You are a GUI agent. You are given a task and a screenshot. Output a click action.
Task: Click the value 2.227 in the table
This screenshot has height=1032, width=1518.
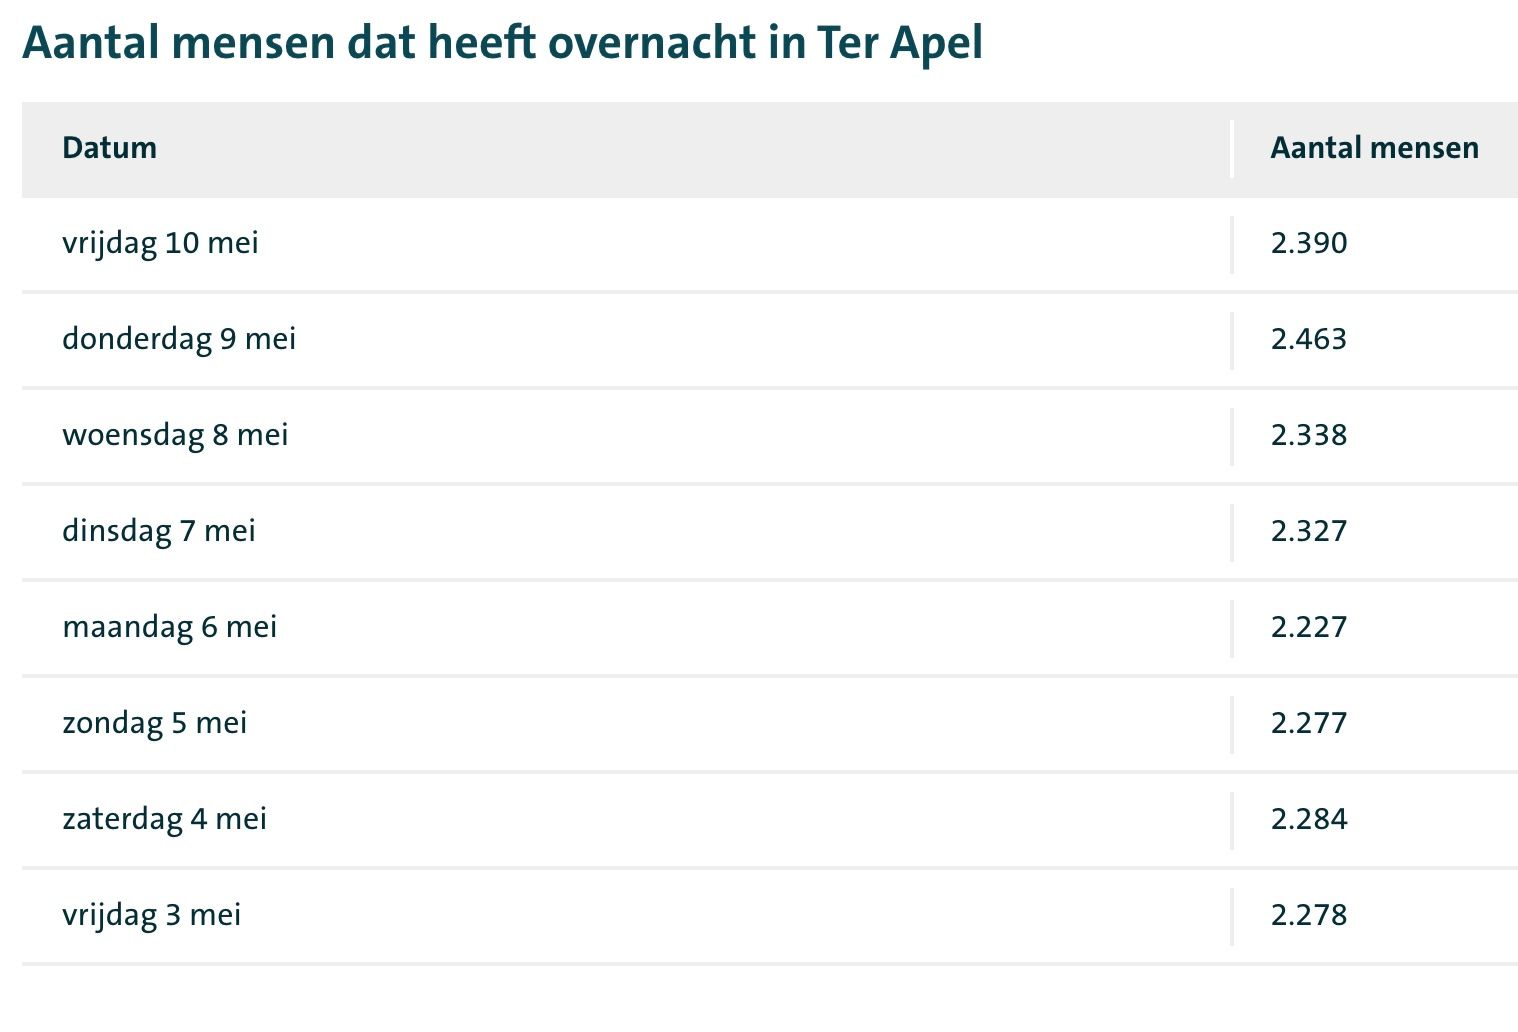[x=1309, y=627]
